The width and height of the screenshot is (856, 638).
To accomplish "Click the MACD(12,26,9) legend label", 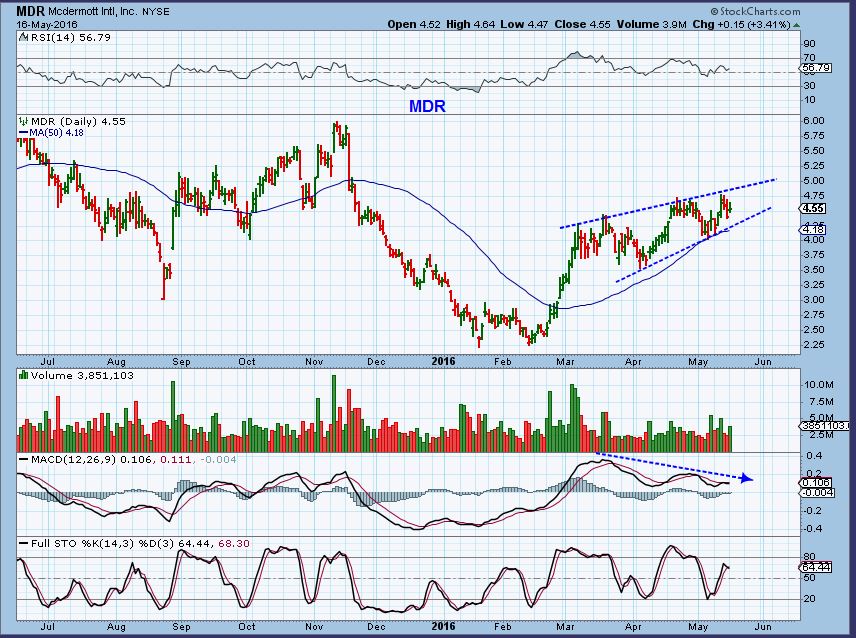I will pos(73,460).
